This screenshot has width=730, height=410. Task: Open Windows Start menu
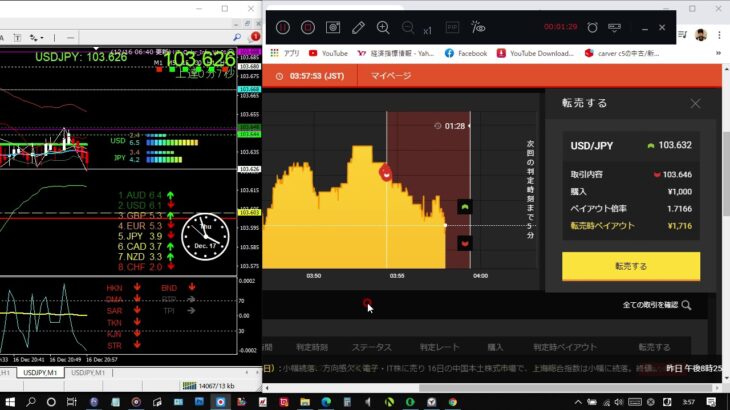[x=11, y=401]
